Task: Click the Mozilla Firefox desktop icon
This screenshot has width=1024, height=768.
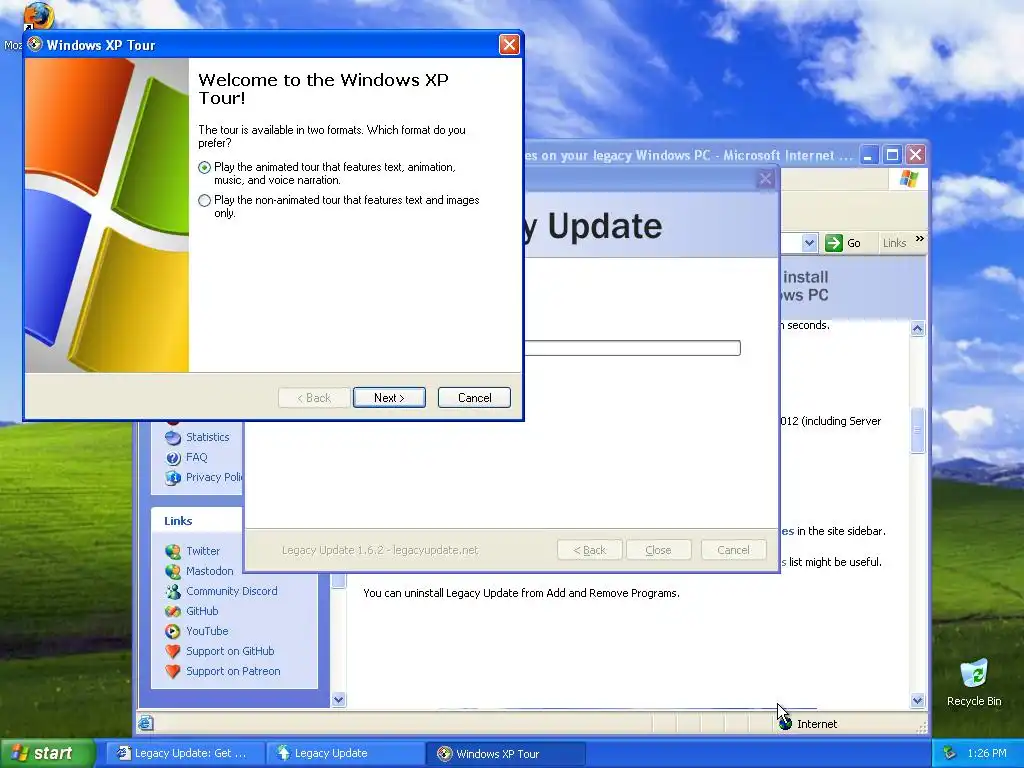Action: point(37,16)
